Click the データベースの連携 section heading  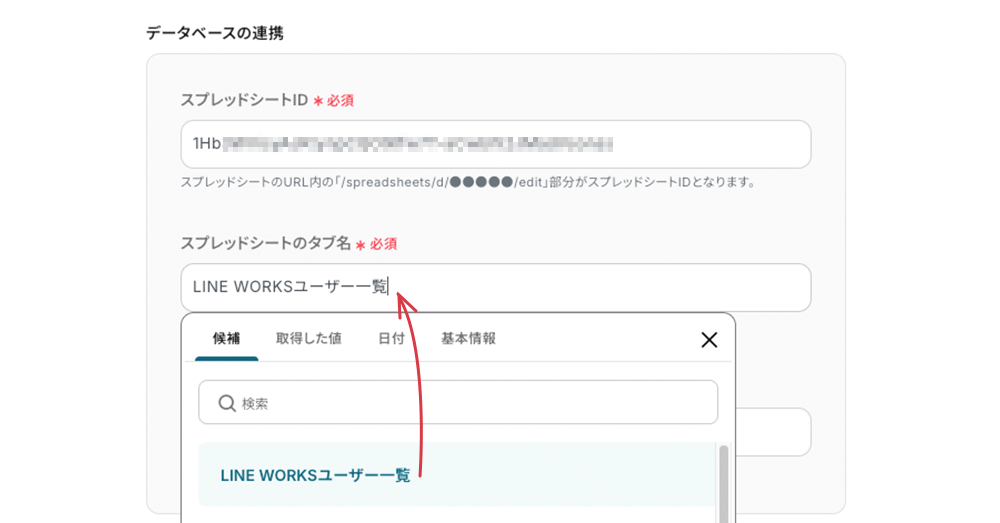215,33
